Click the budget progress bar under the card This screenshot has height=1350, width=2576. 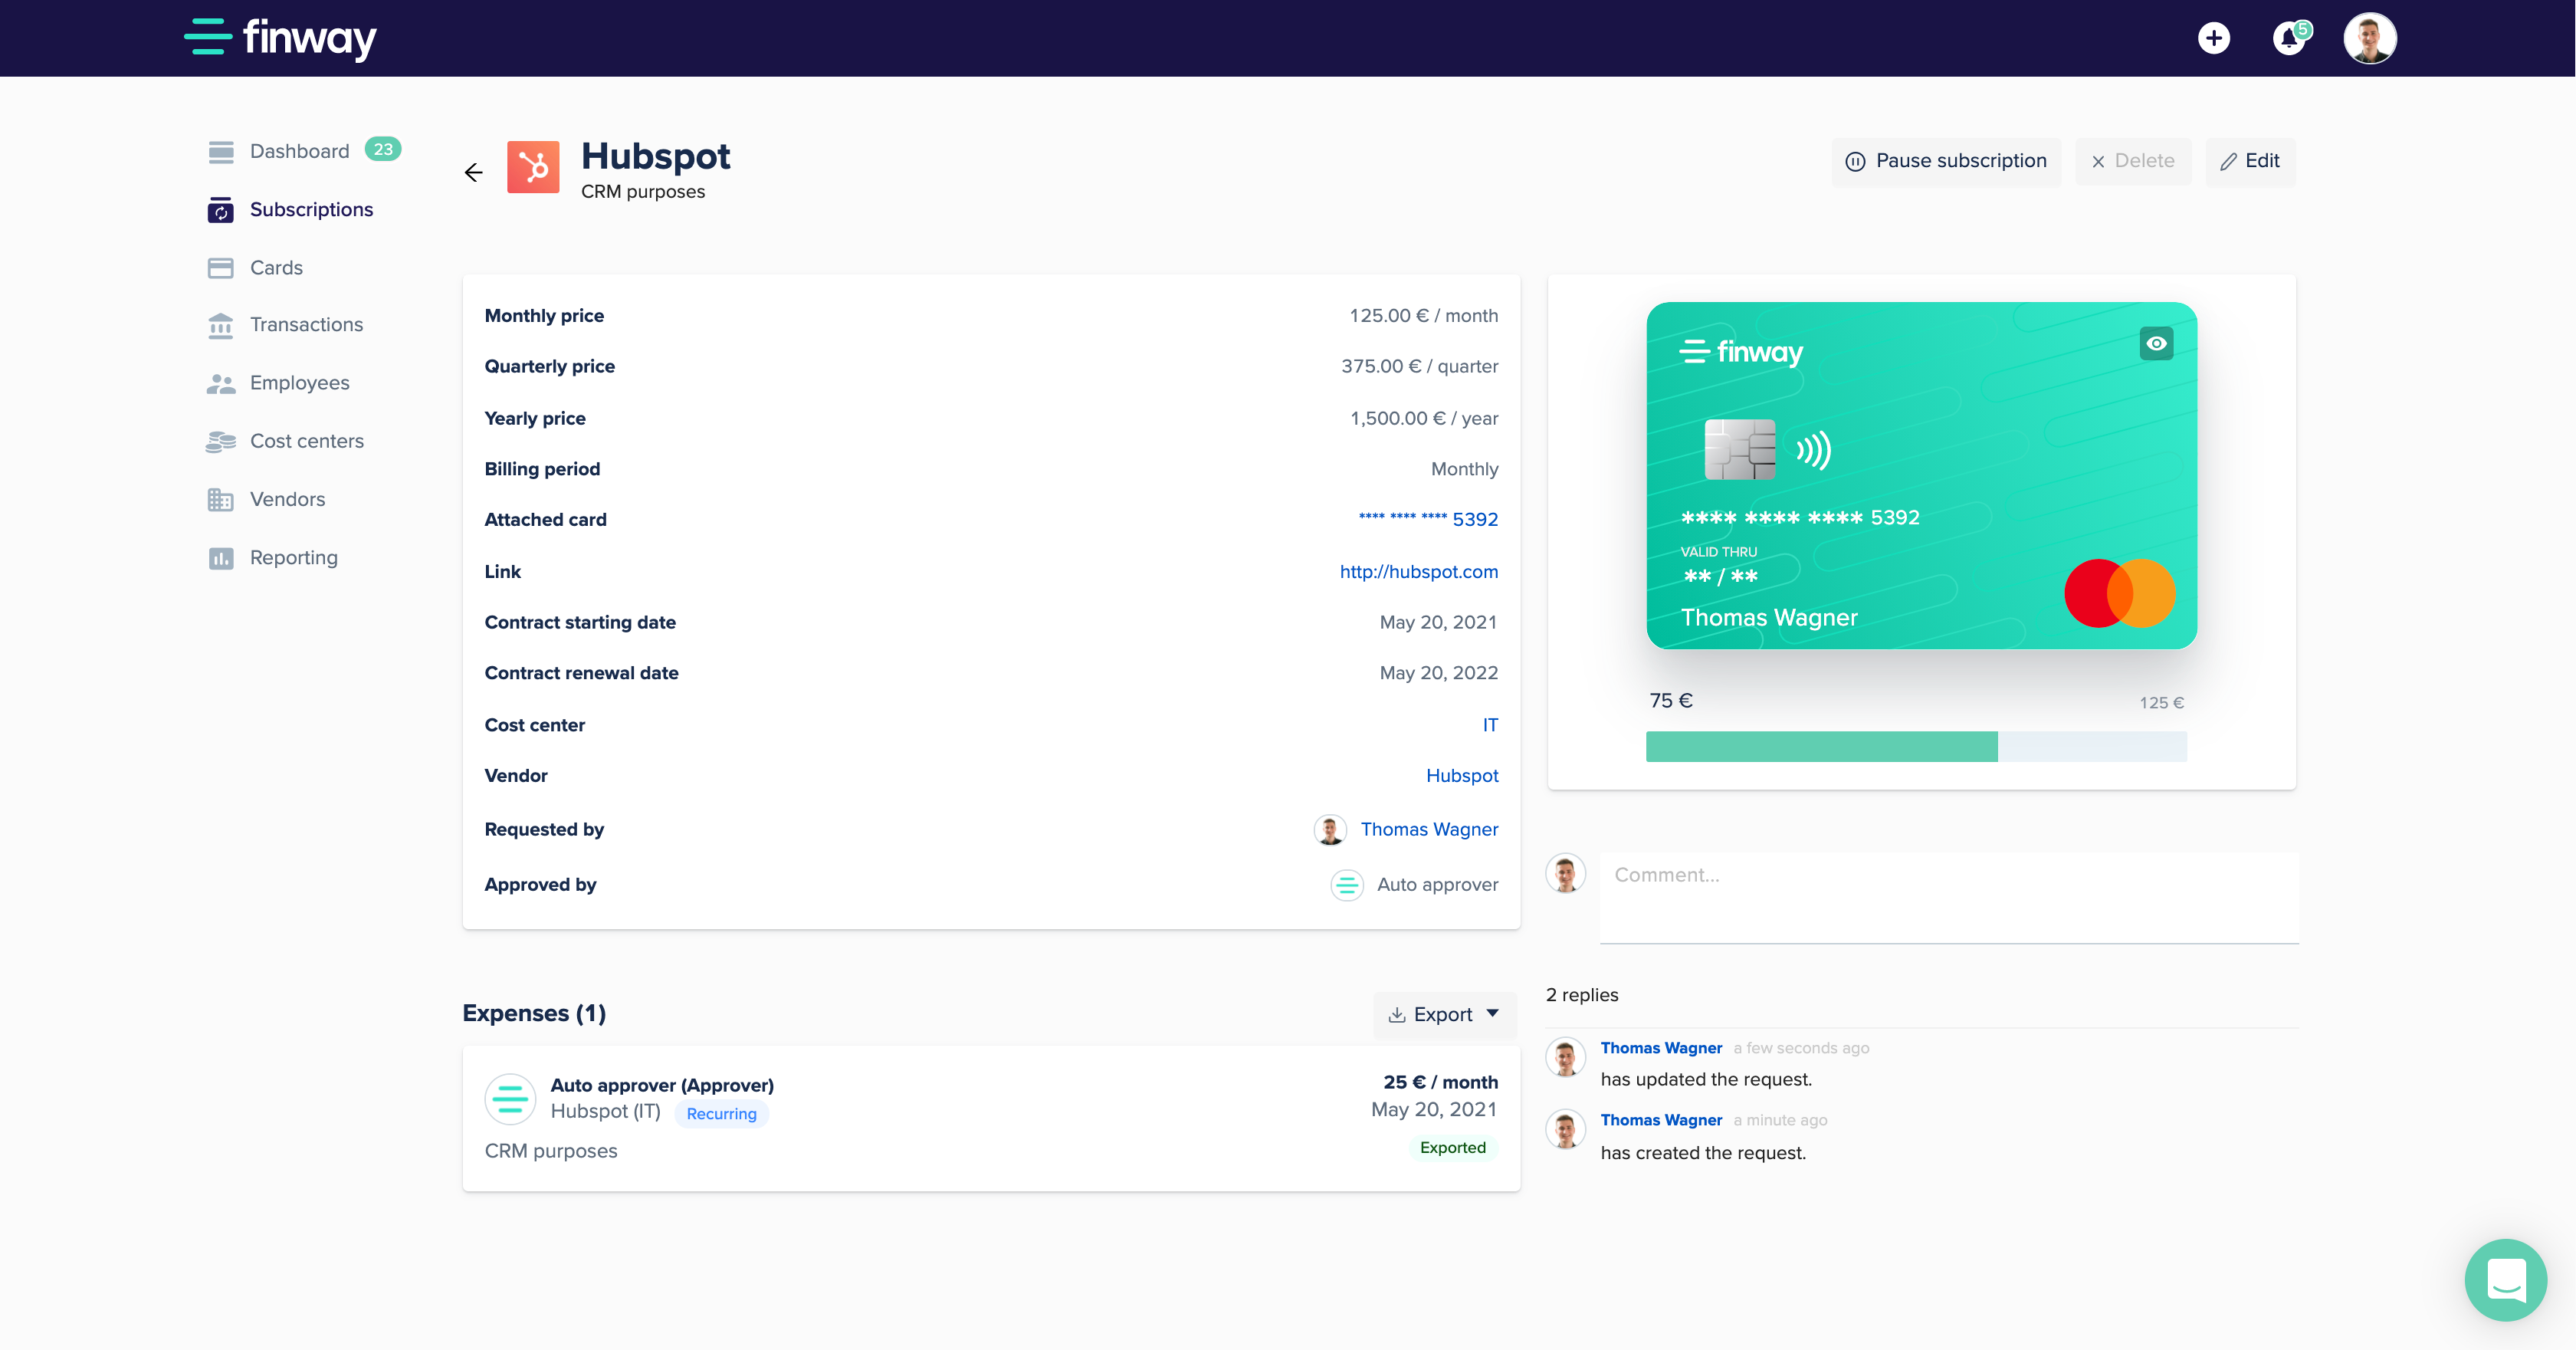click(1915, 747)
